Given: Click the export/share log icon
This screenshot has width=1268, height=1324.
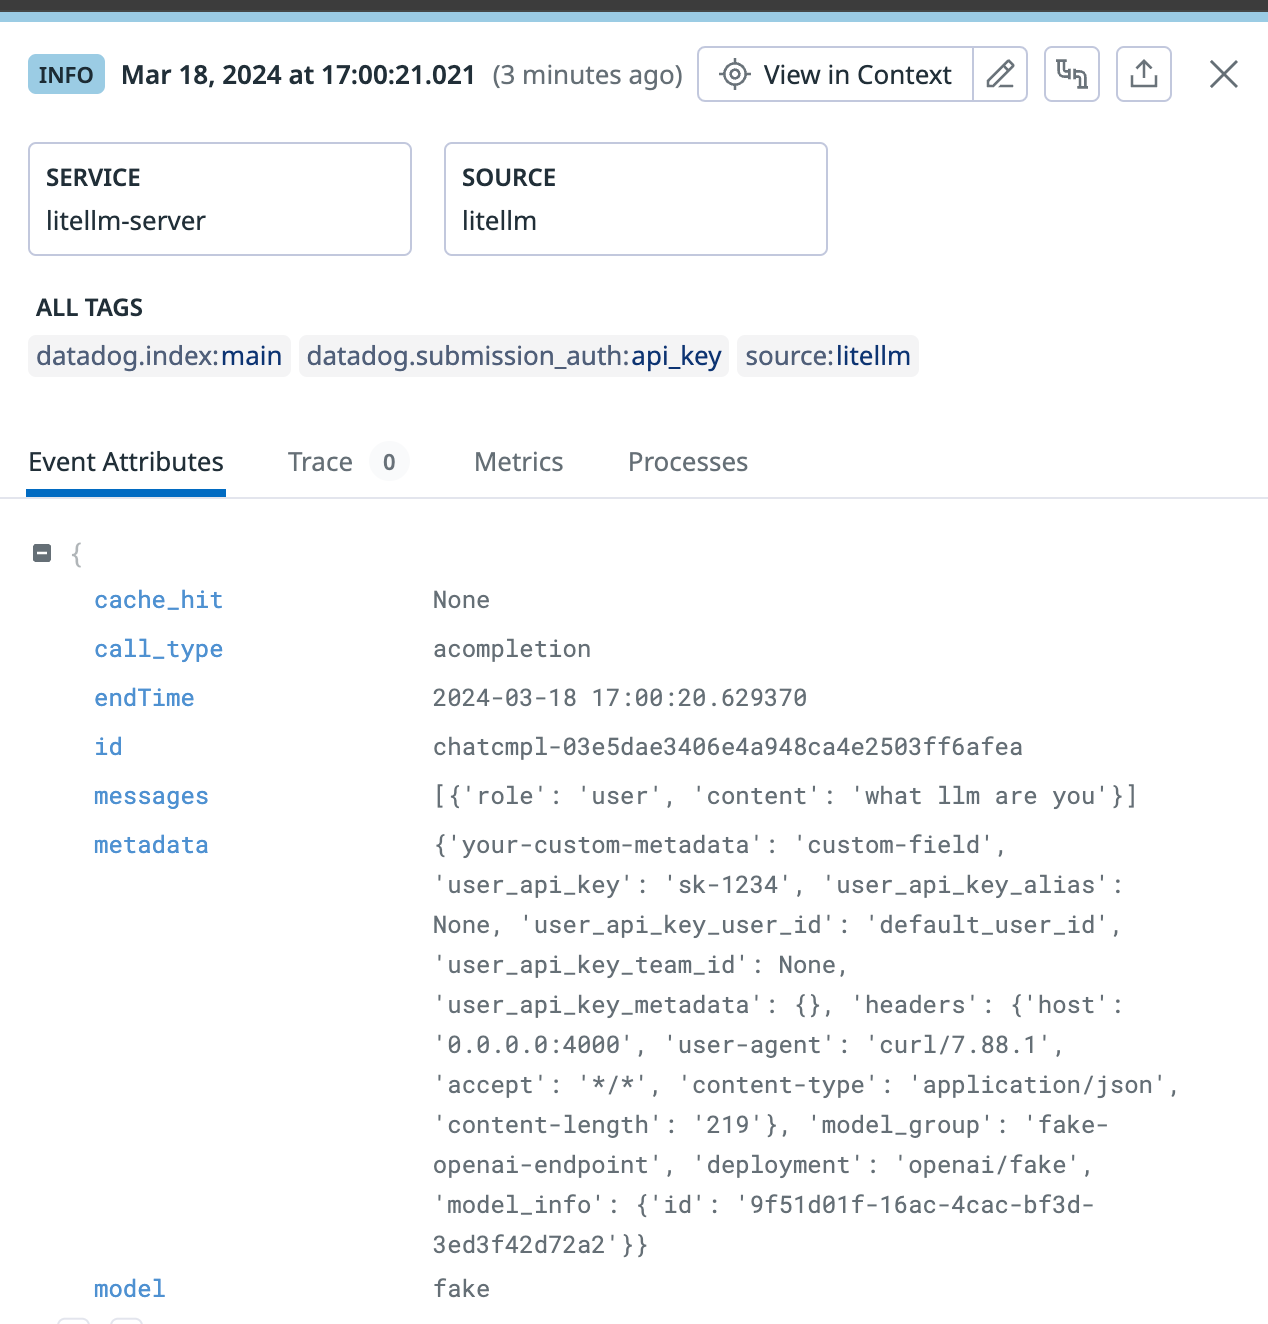Looking at the screenshot, I should (x=1143, y=74).
